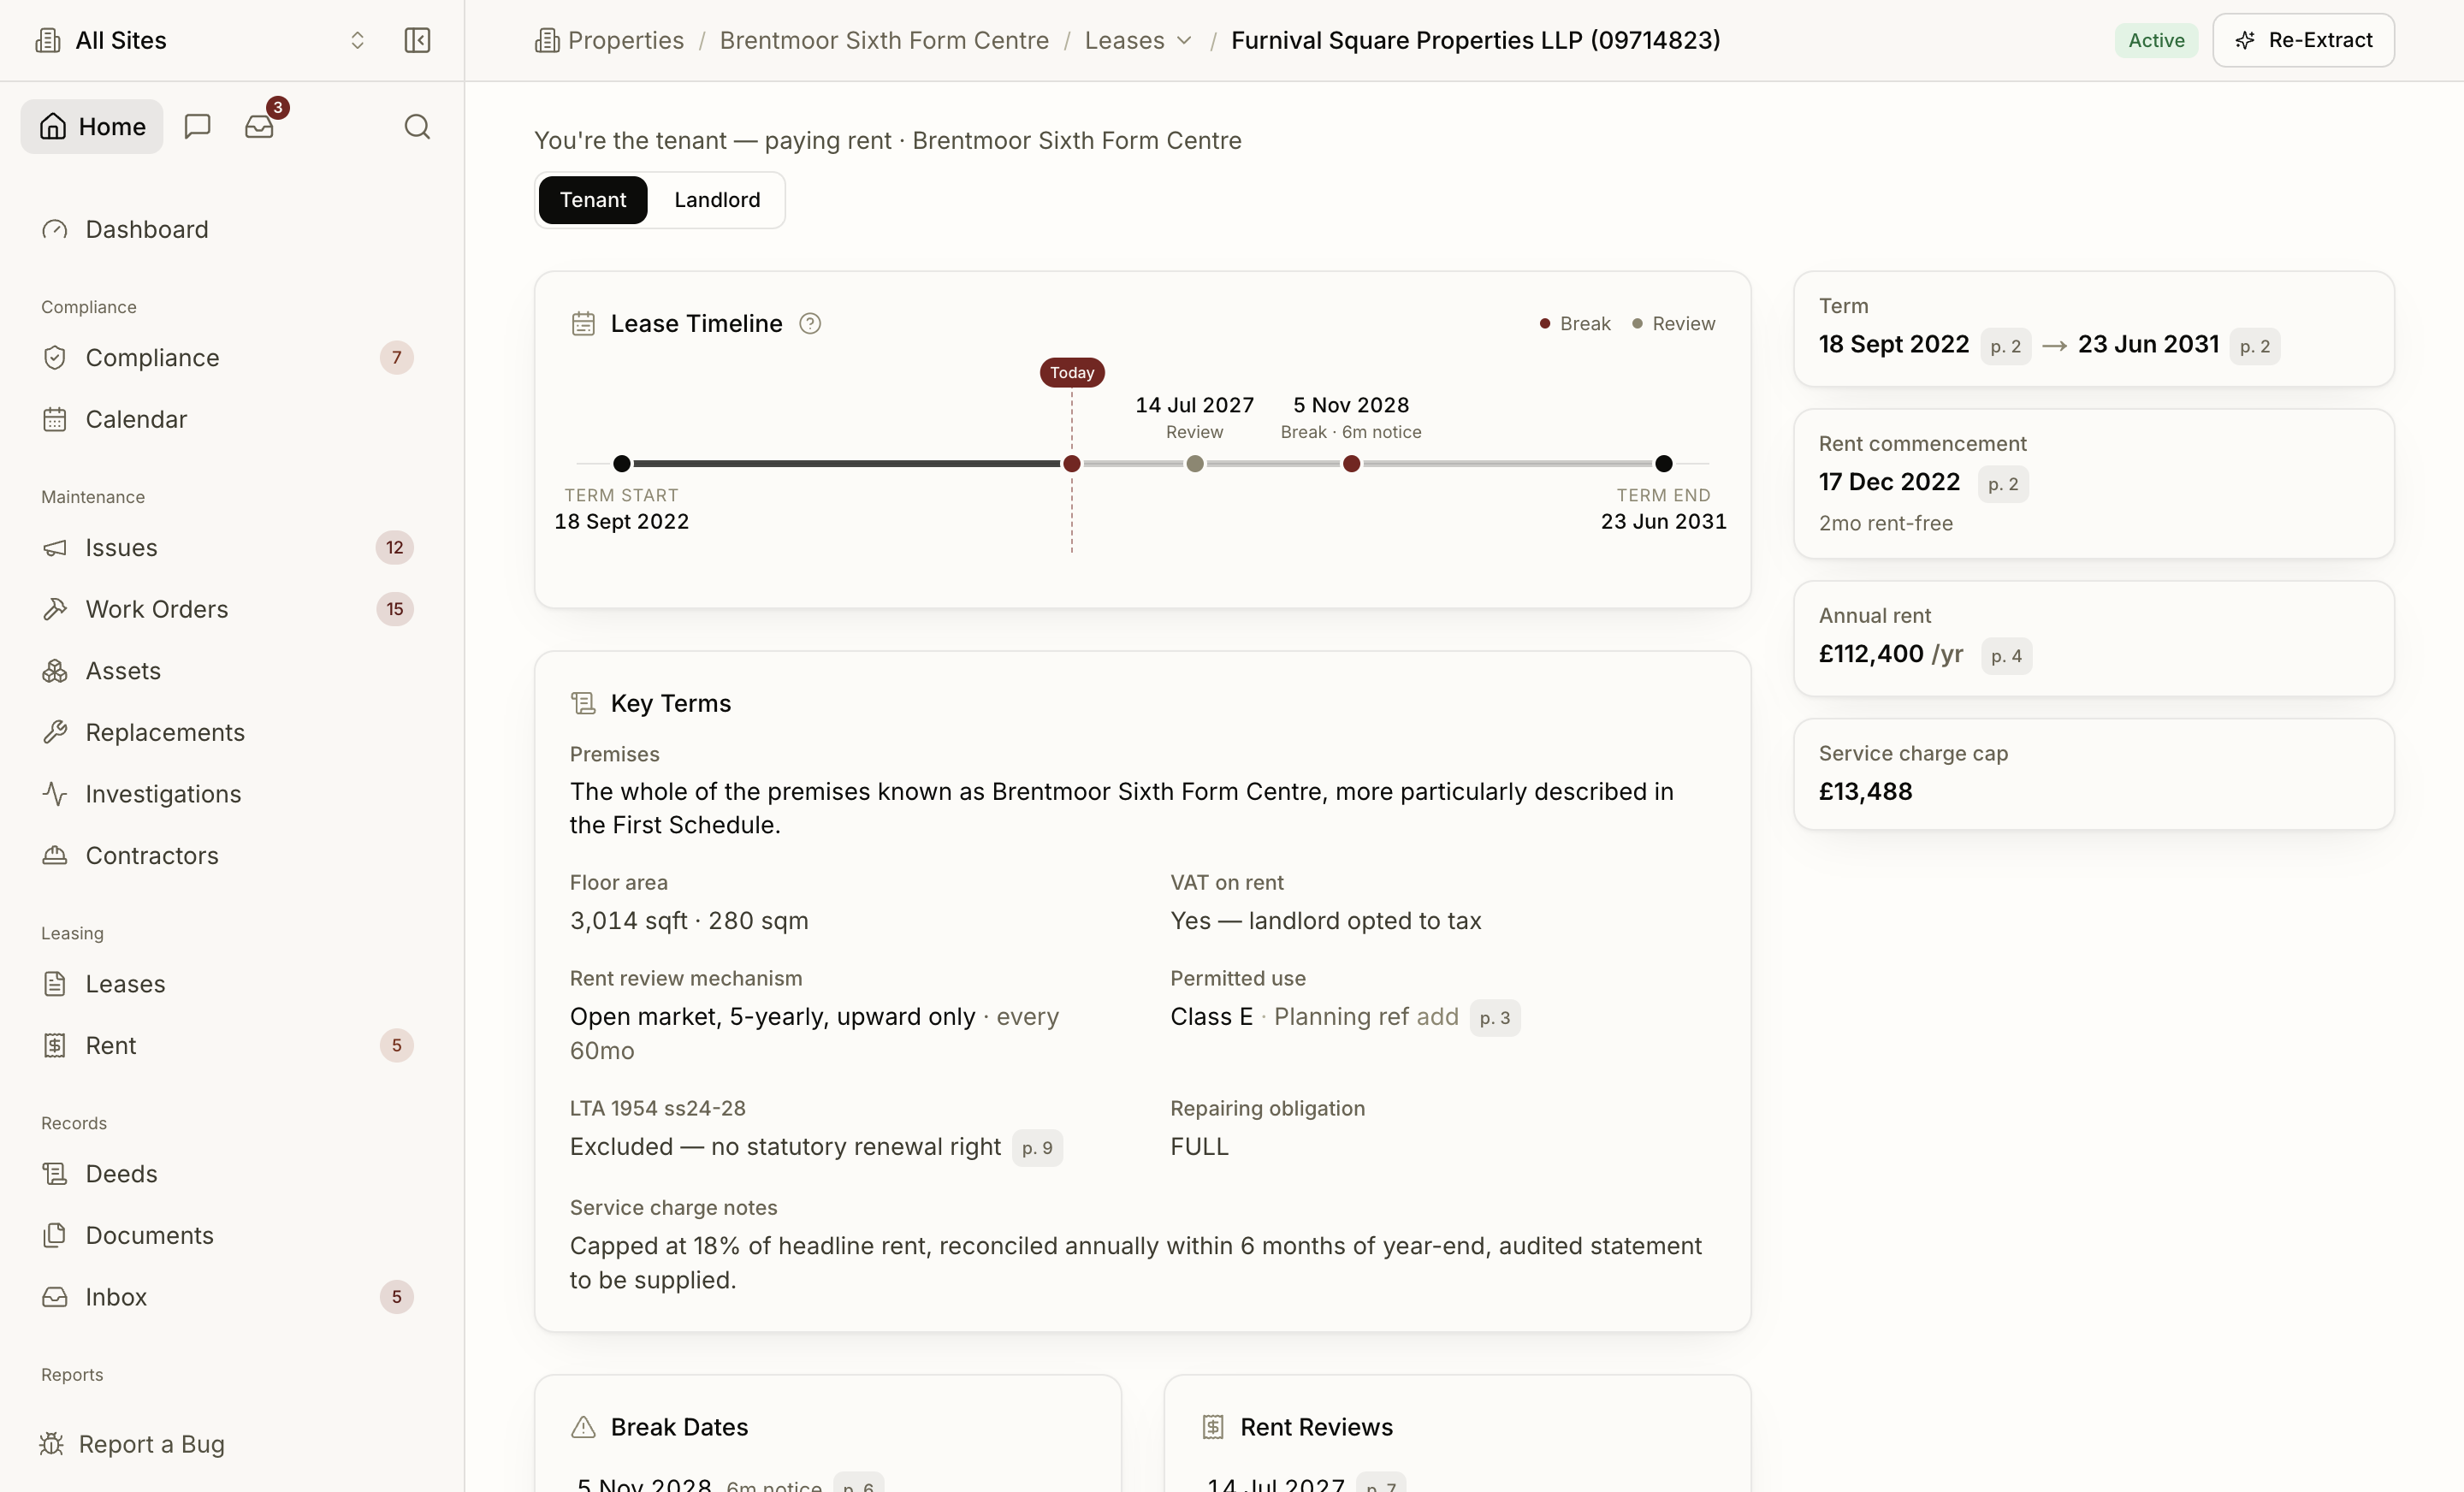Click the Rent Reviews receipt icon
Viewport: 2464px width, 1492px height.
(1213, 1427)
